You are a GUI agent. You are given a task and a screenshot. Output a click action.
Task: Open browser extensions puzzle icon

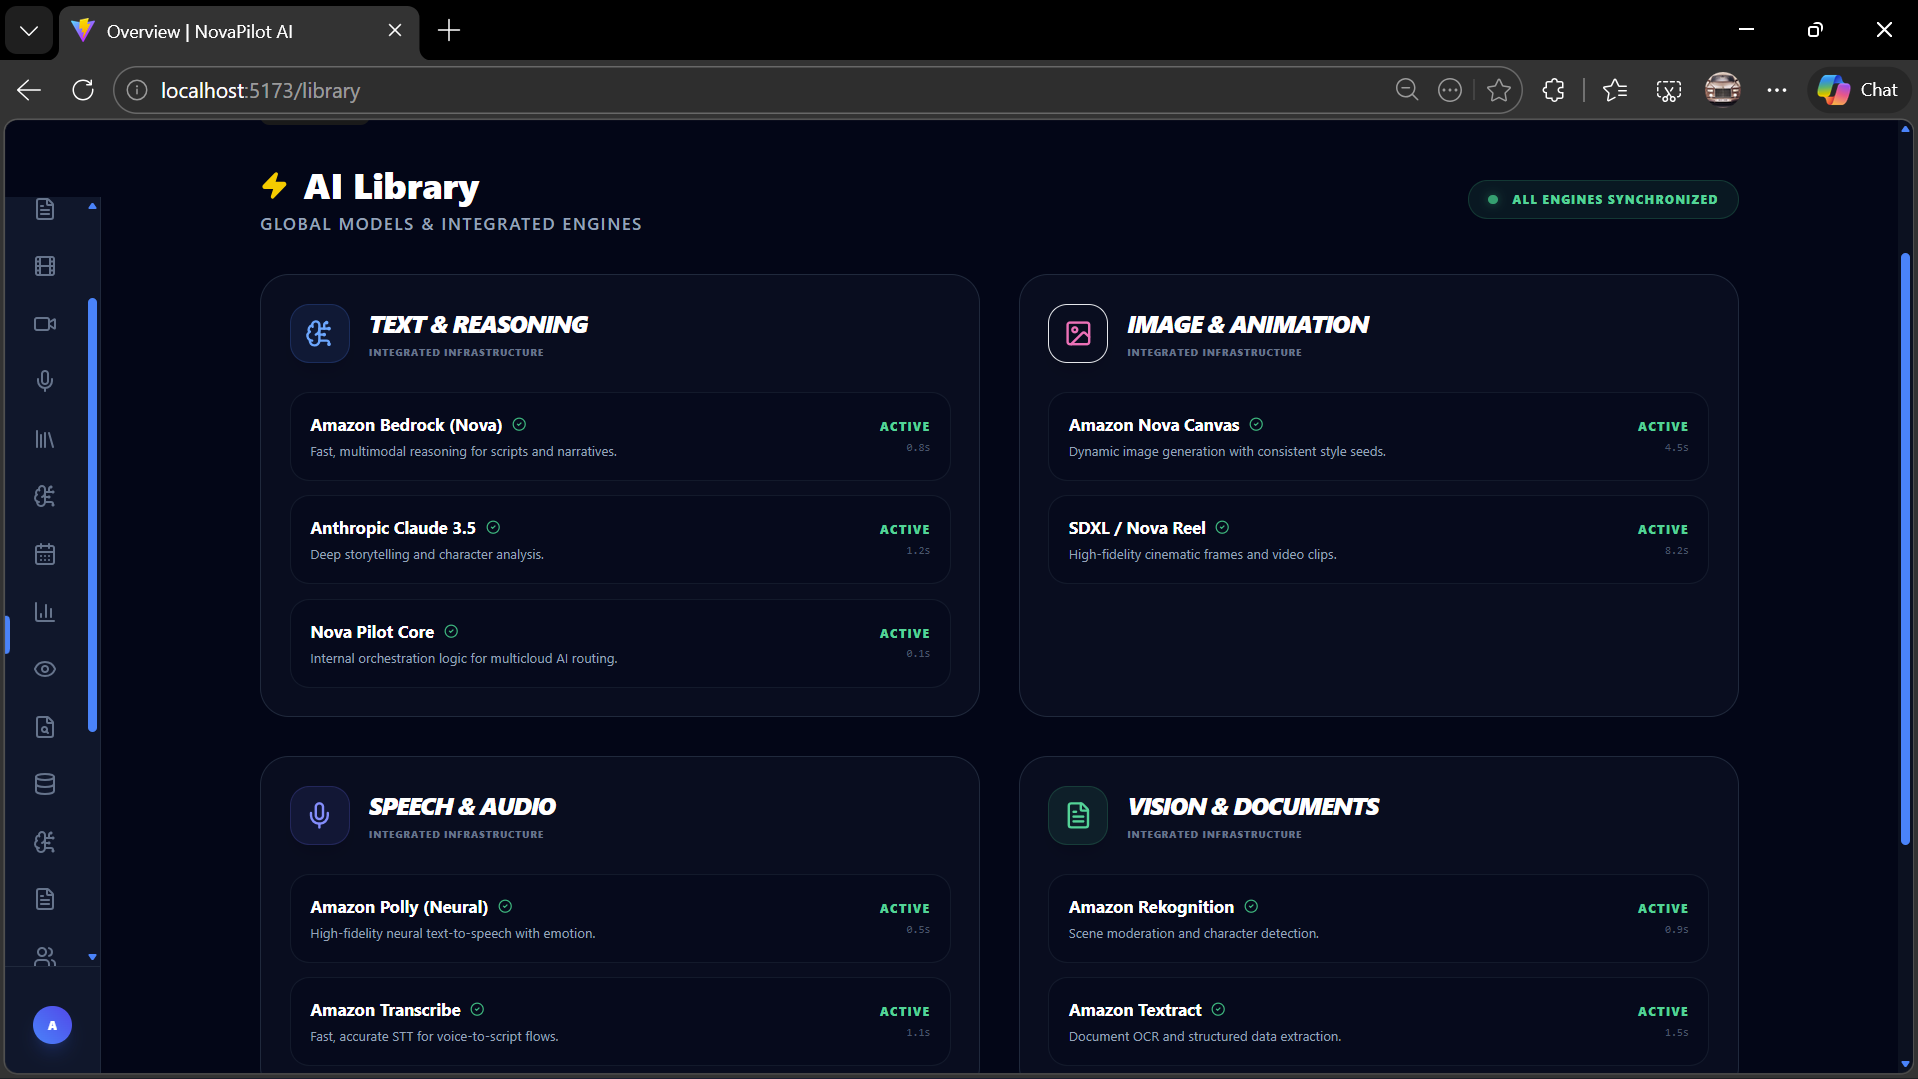1553,90
